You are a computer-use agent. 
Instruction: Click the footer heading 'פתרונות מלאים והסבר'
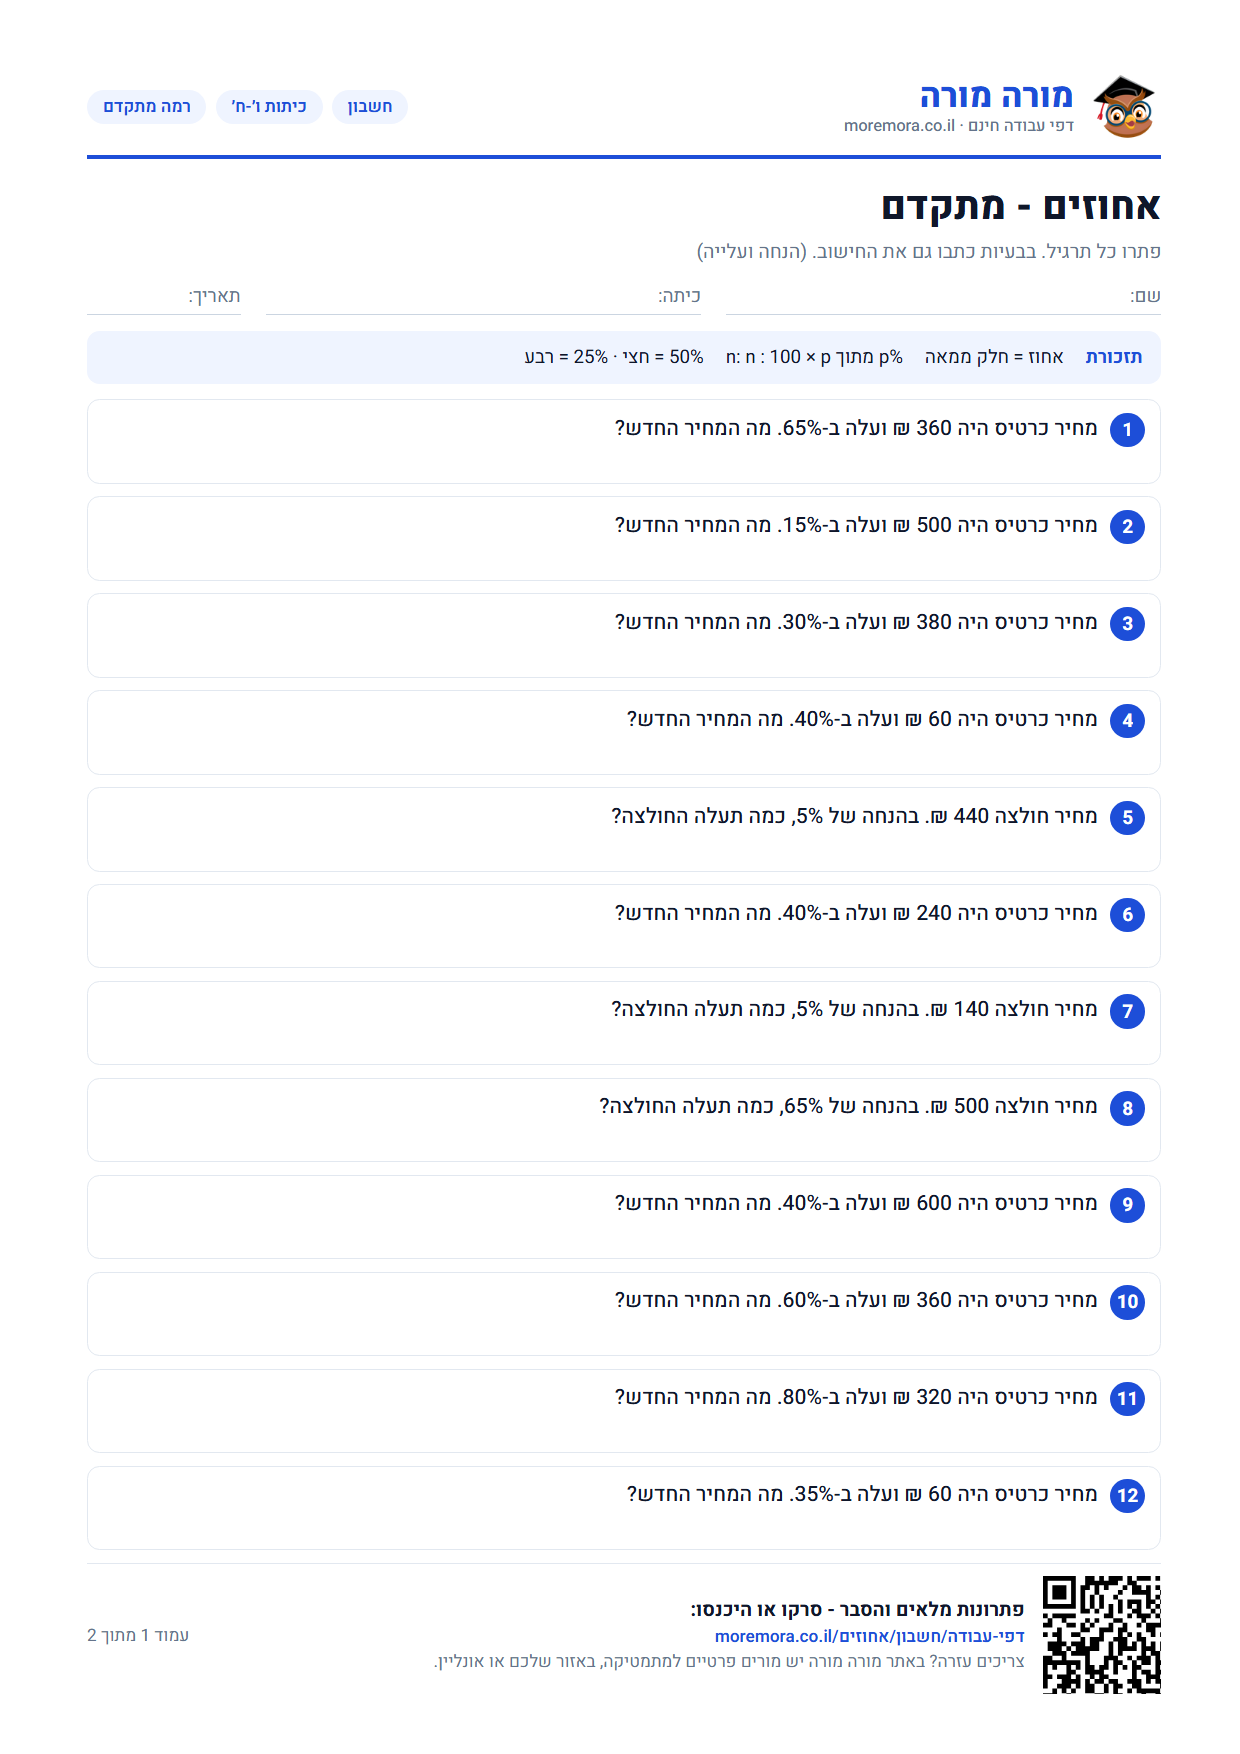(857, 1610)
